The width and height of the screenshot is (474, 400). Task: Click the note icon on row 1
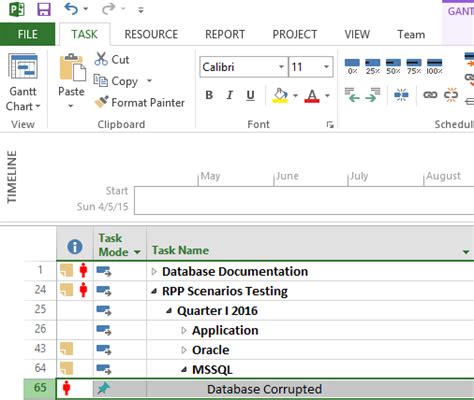66,270
